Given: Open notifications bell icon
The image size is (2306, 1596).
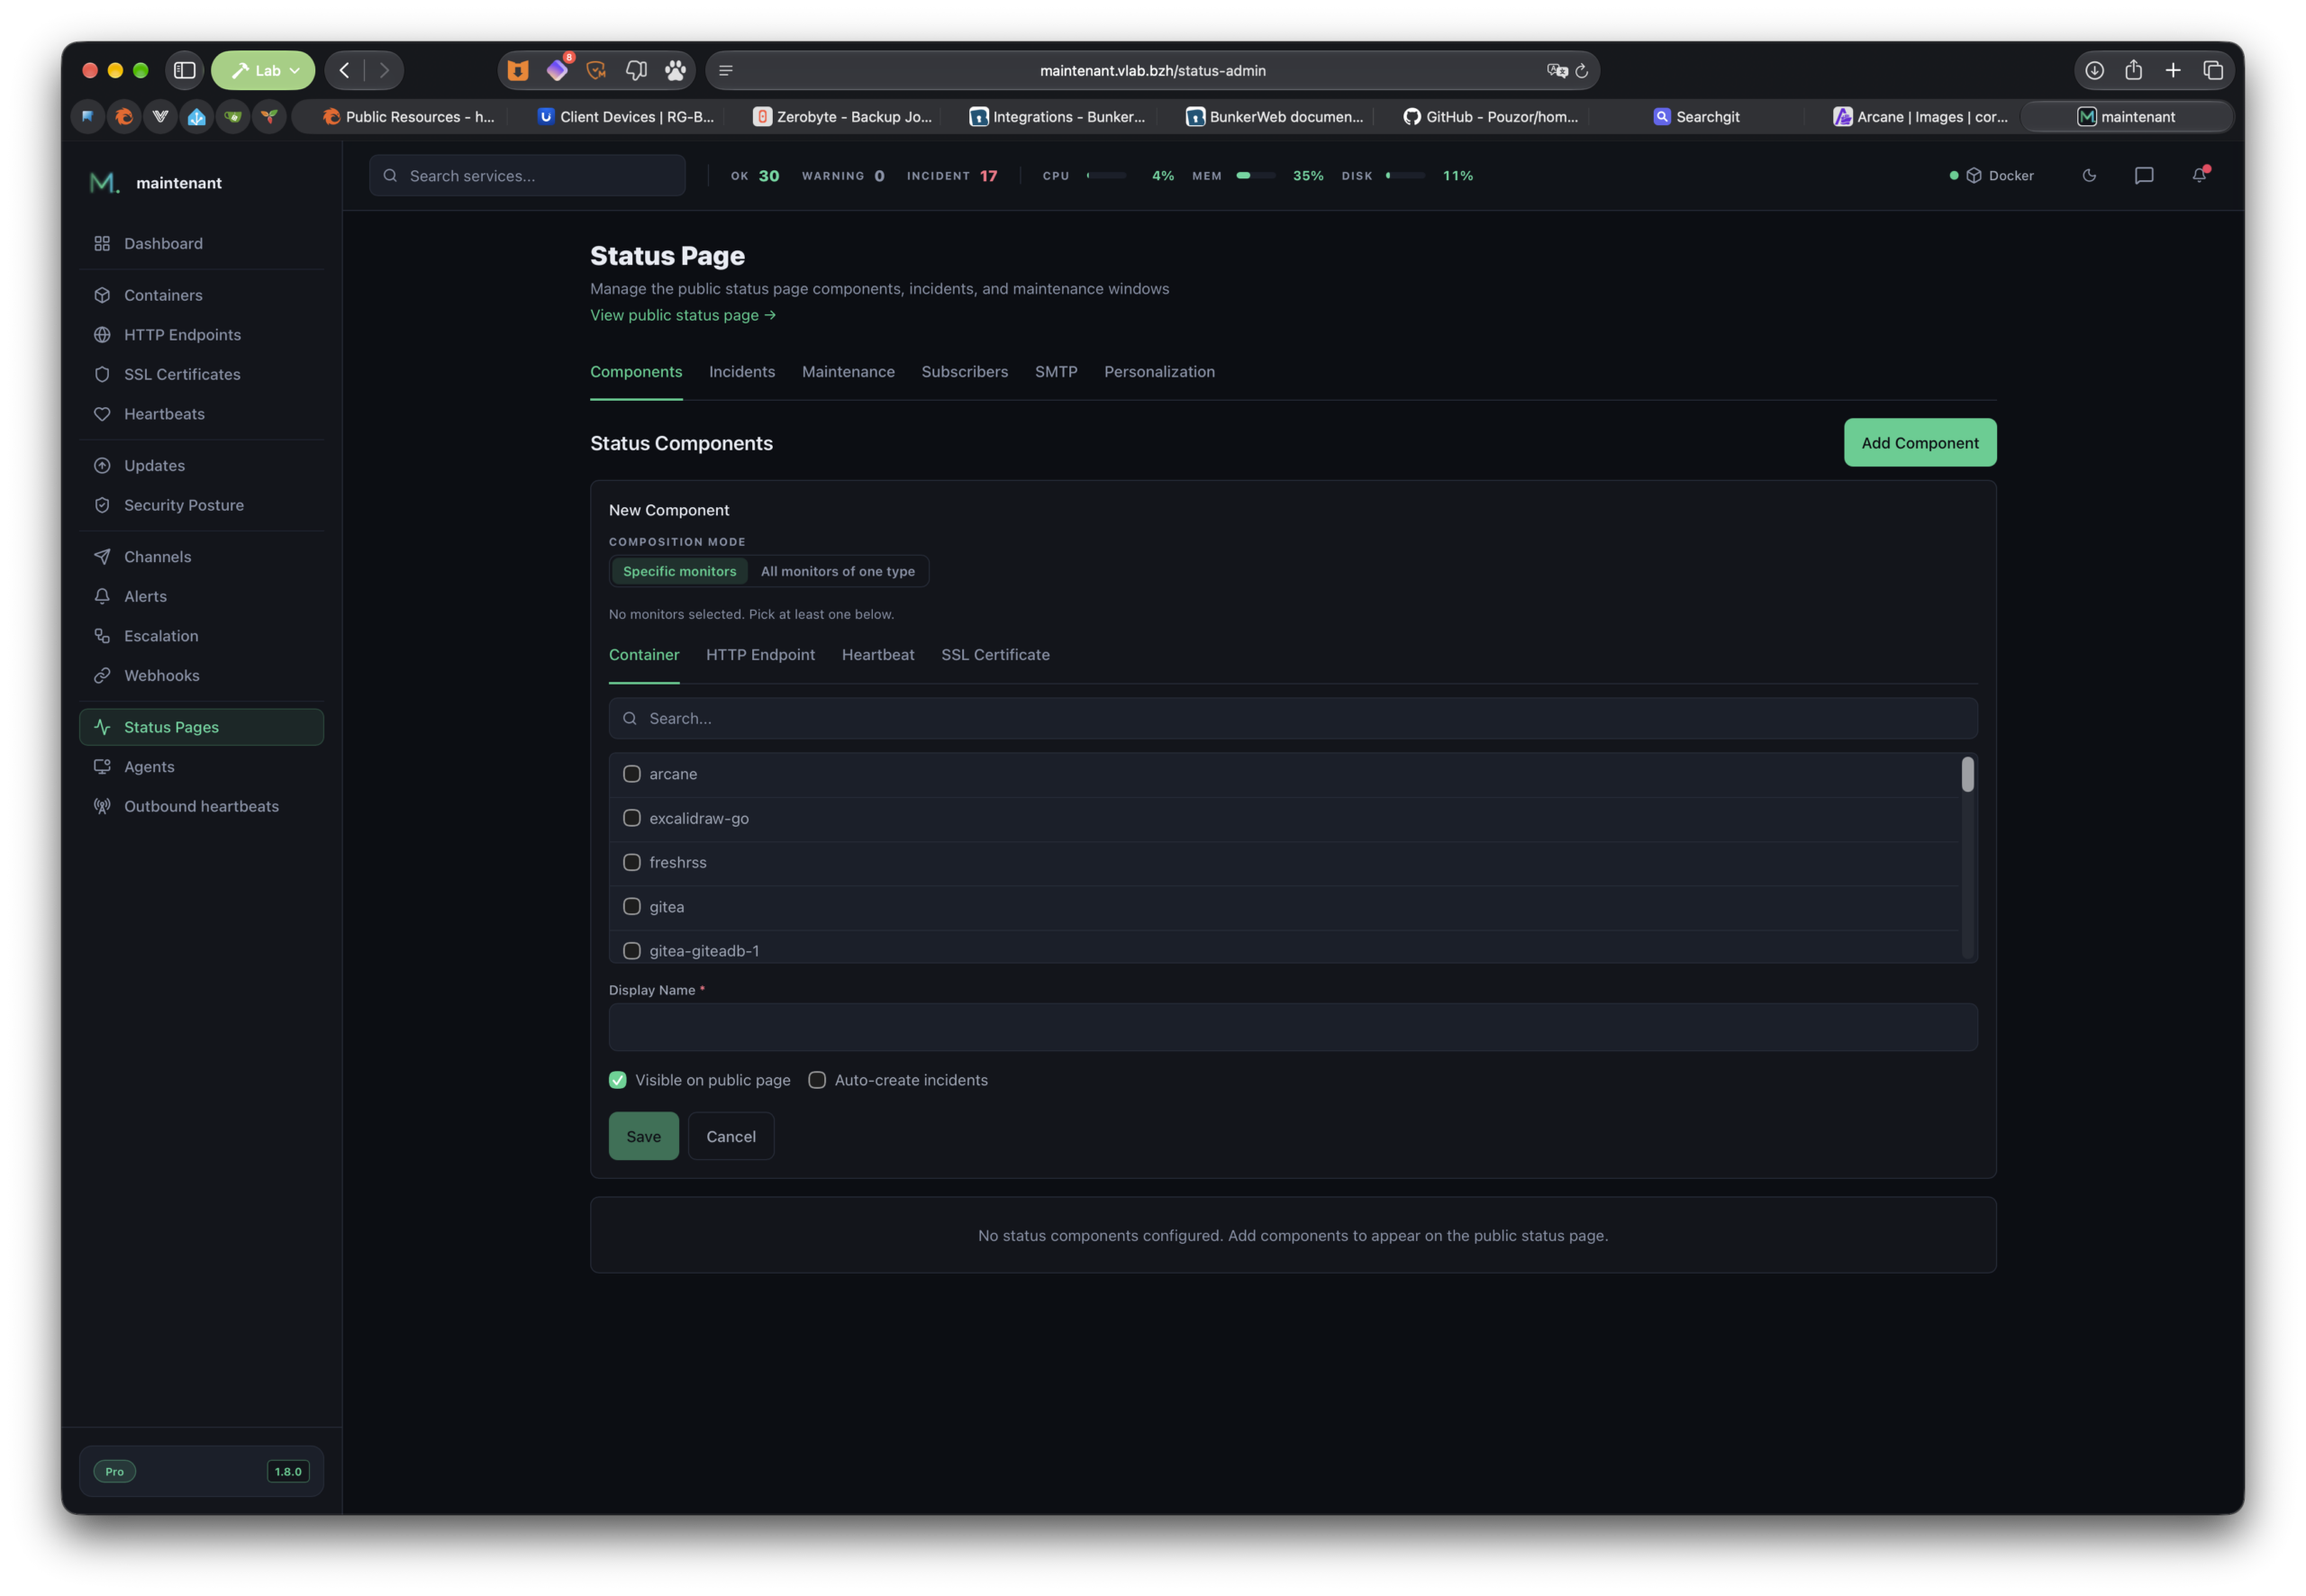Looking at the screenshot, I should click(x=2199, y=175).
